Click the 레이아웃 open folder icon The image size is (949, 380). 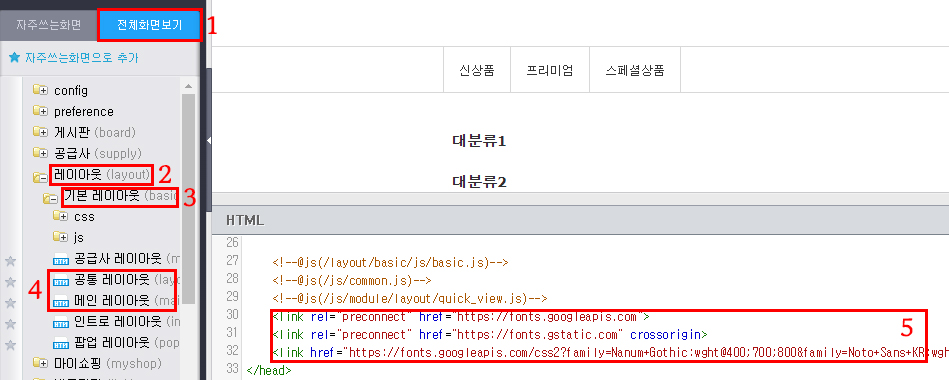pos(41,177)
